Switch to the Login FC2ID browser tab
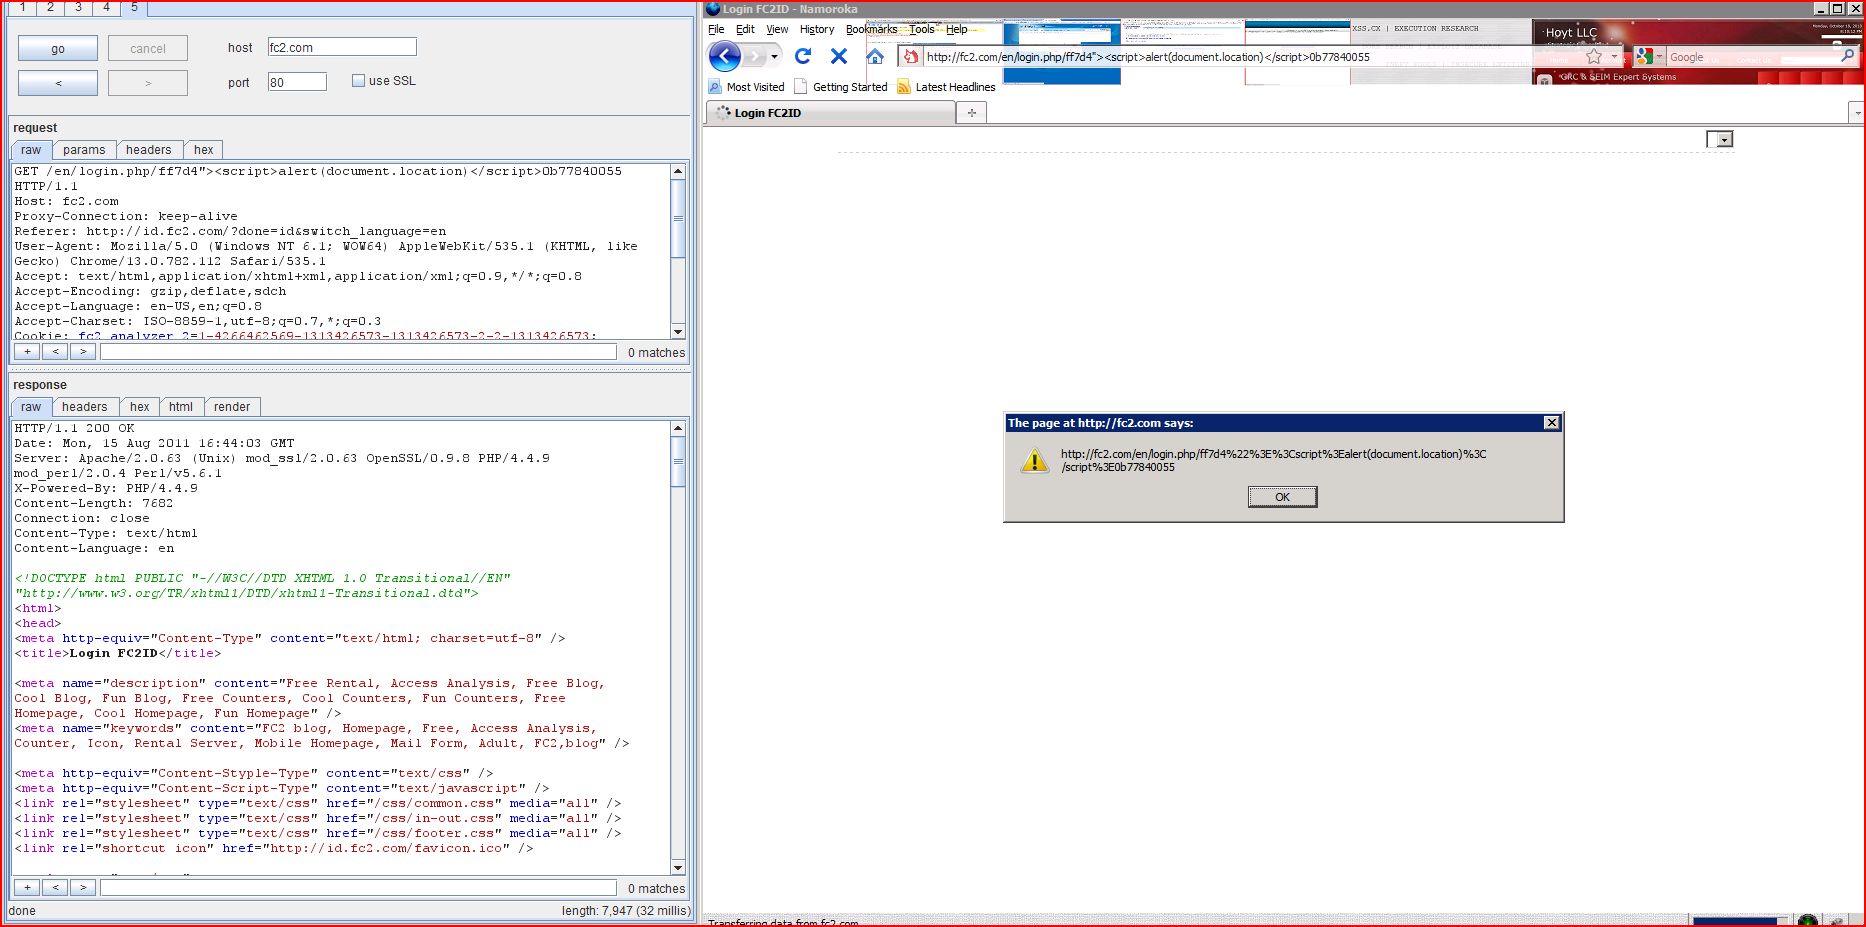This screenshot has height=927, width=1866. [x=830, y=113]
